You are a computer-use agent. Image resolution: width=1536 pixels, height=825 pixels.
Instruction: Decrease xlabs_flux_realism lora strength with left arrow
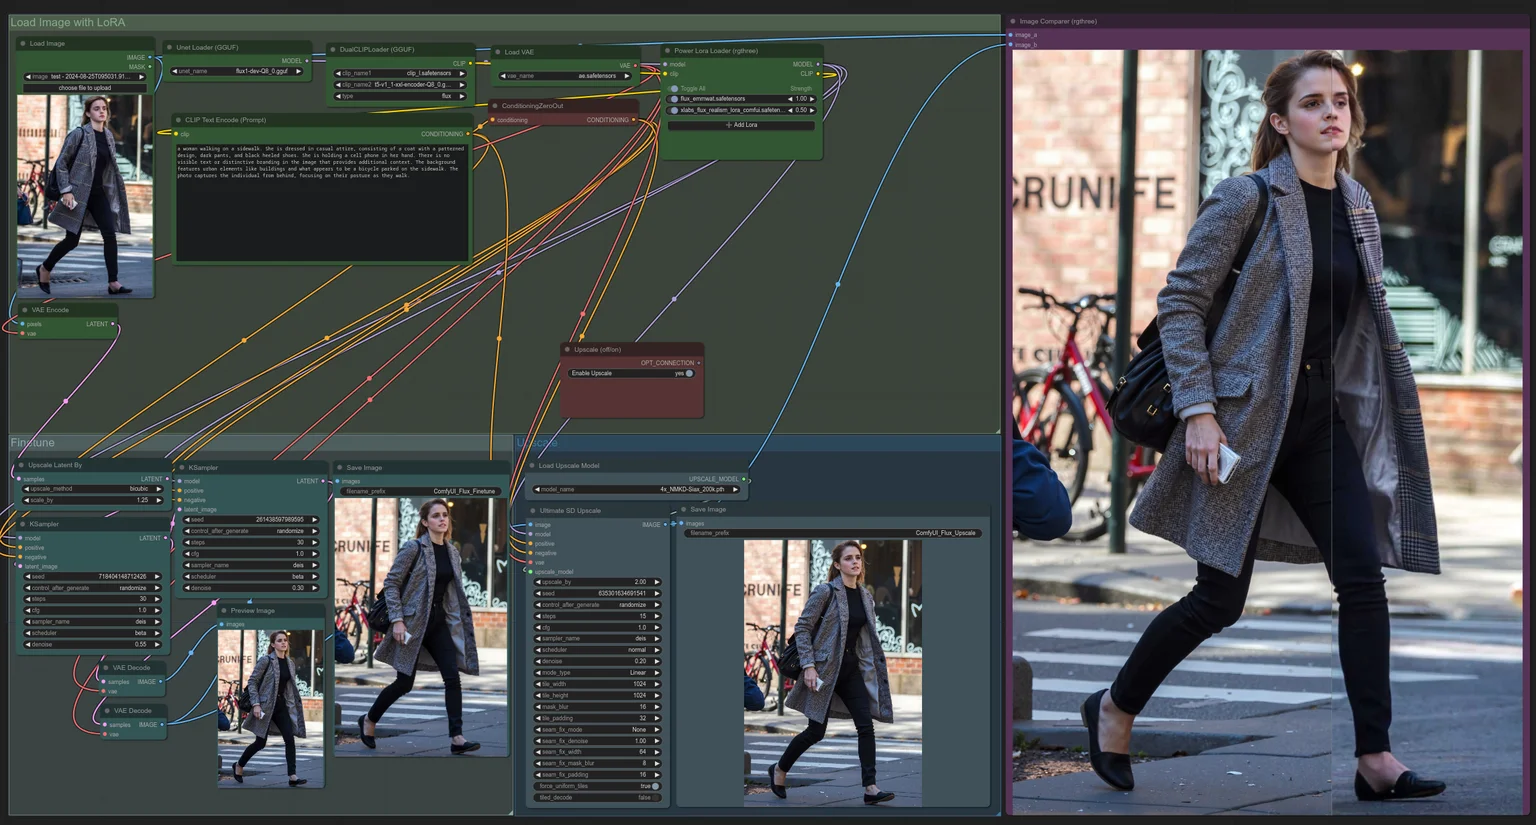790,110
